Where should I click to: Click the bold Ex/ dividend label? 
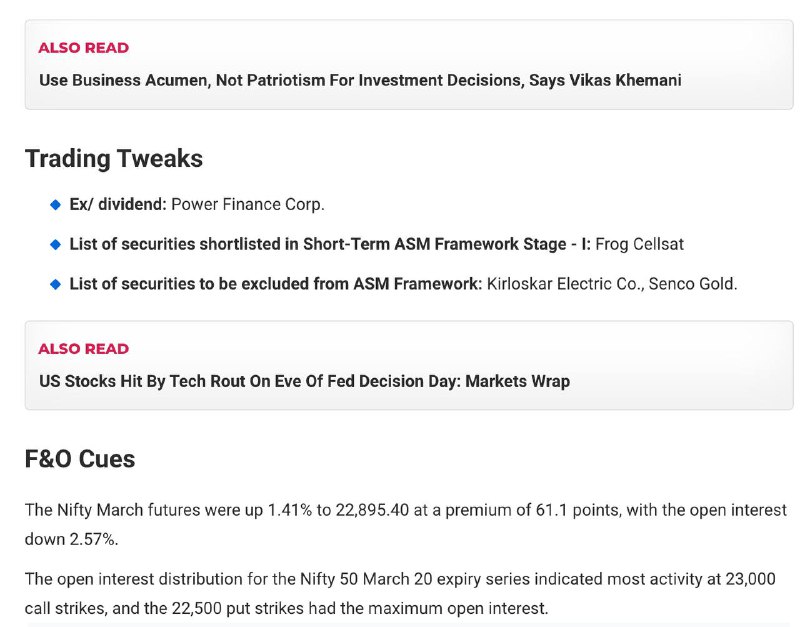(x=118, y=205)
